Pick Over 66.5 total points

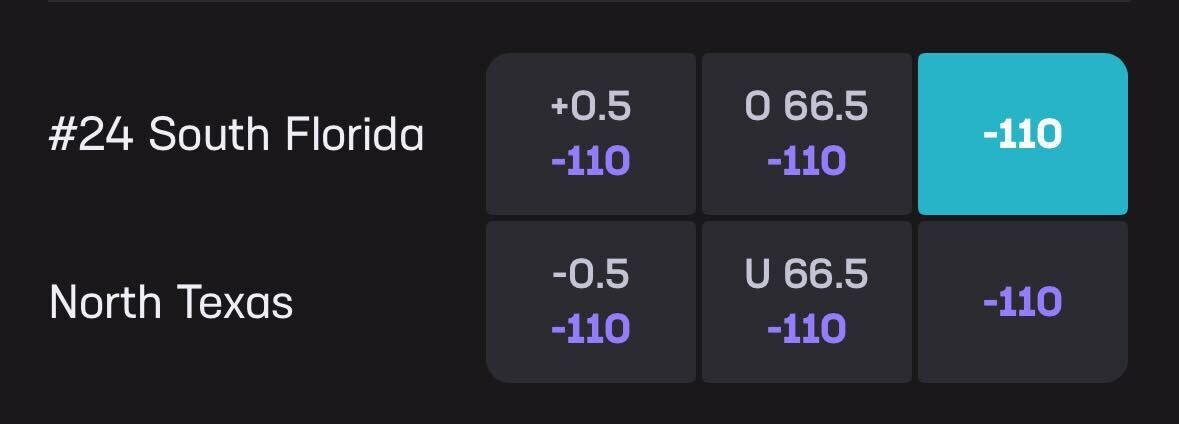click(806, 134)
